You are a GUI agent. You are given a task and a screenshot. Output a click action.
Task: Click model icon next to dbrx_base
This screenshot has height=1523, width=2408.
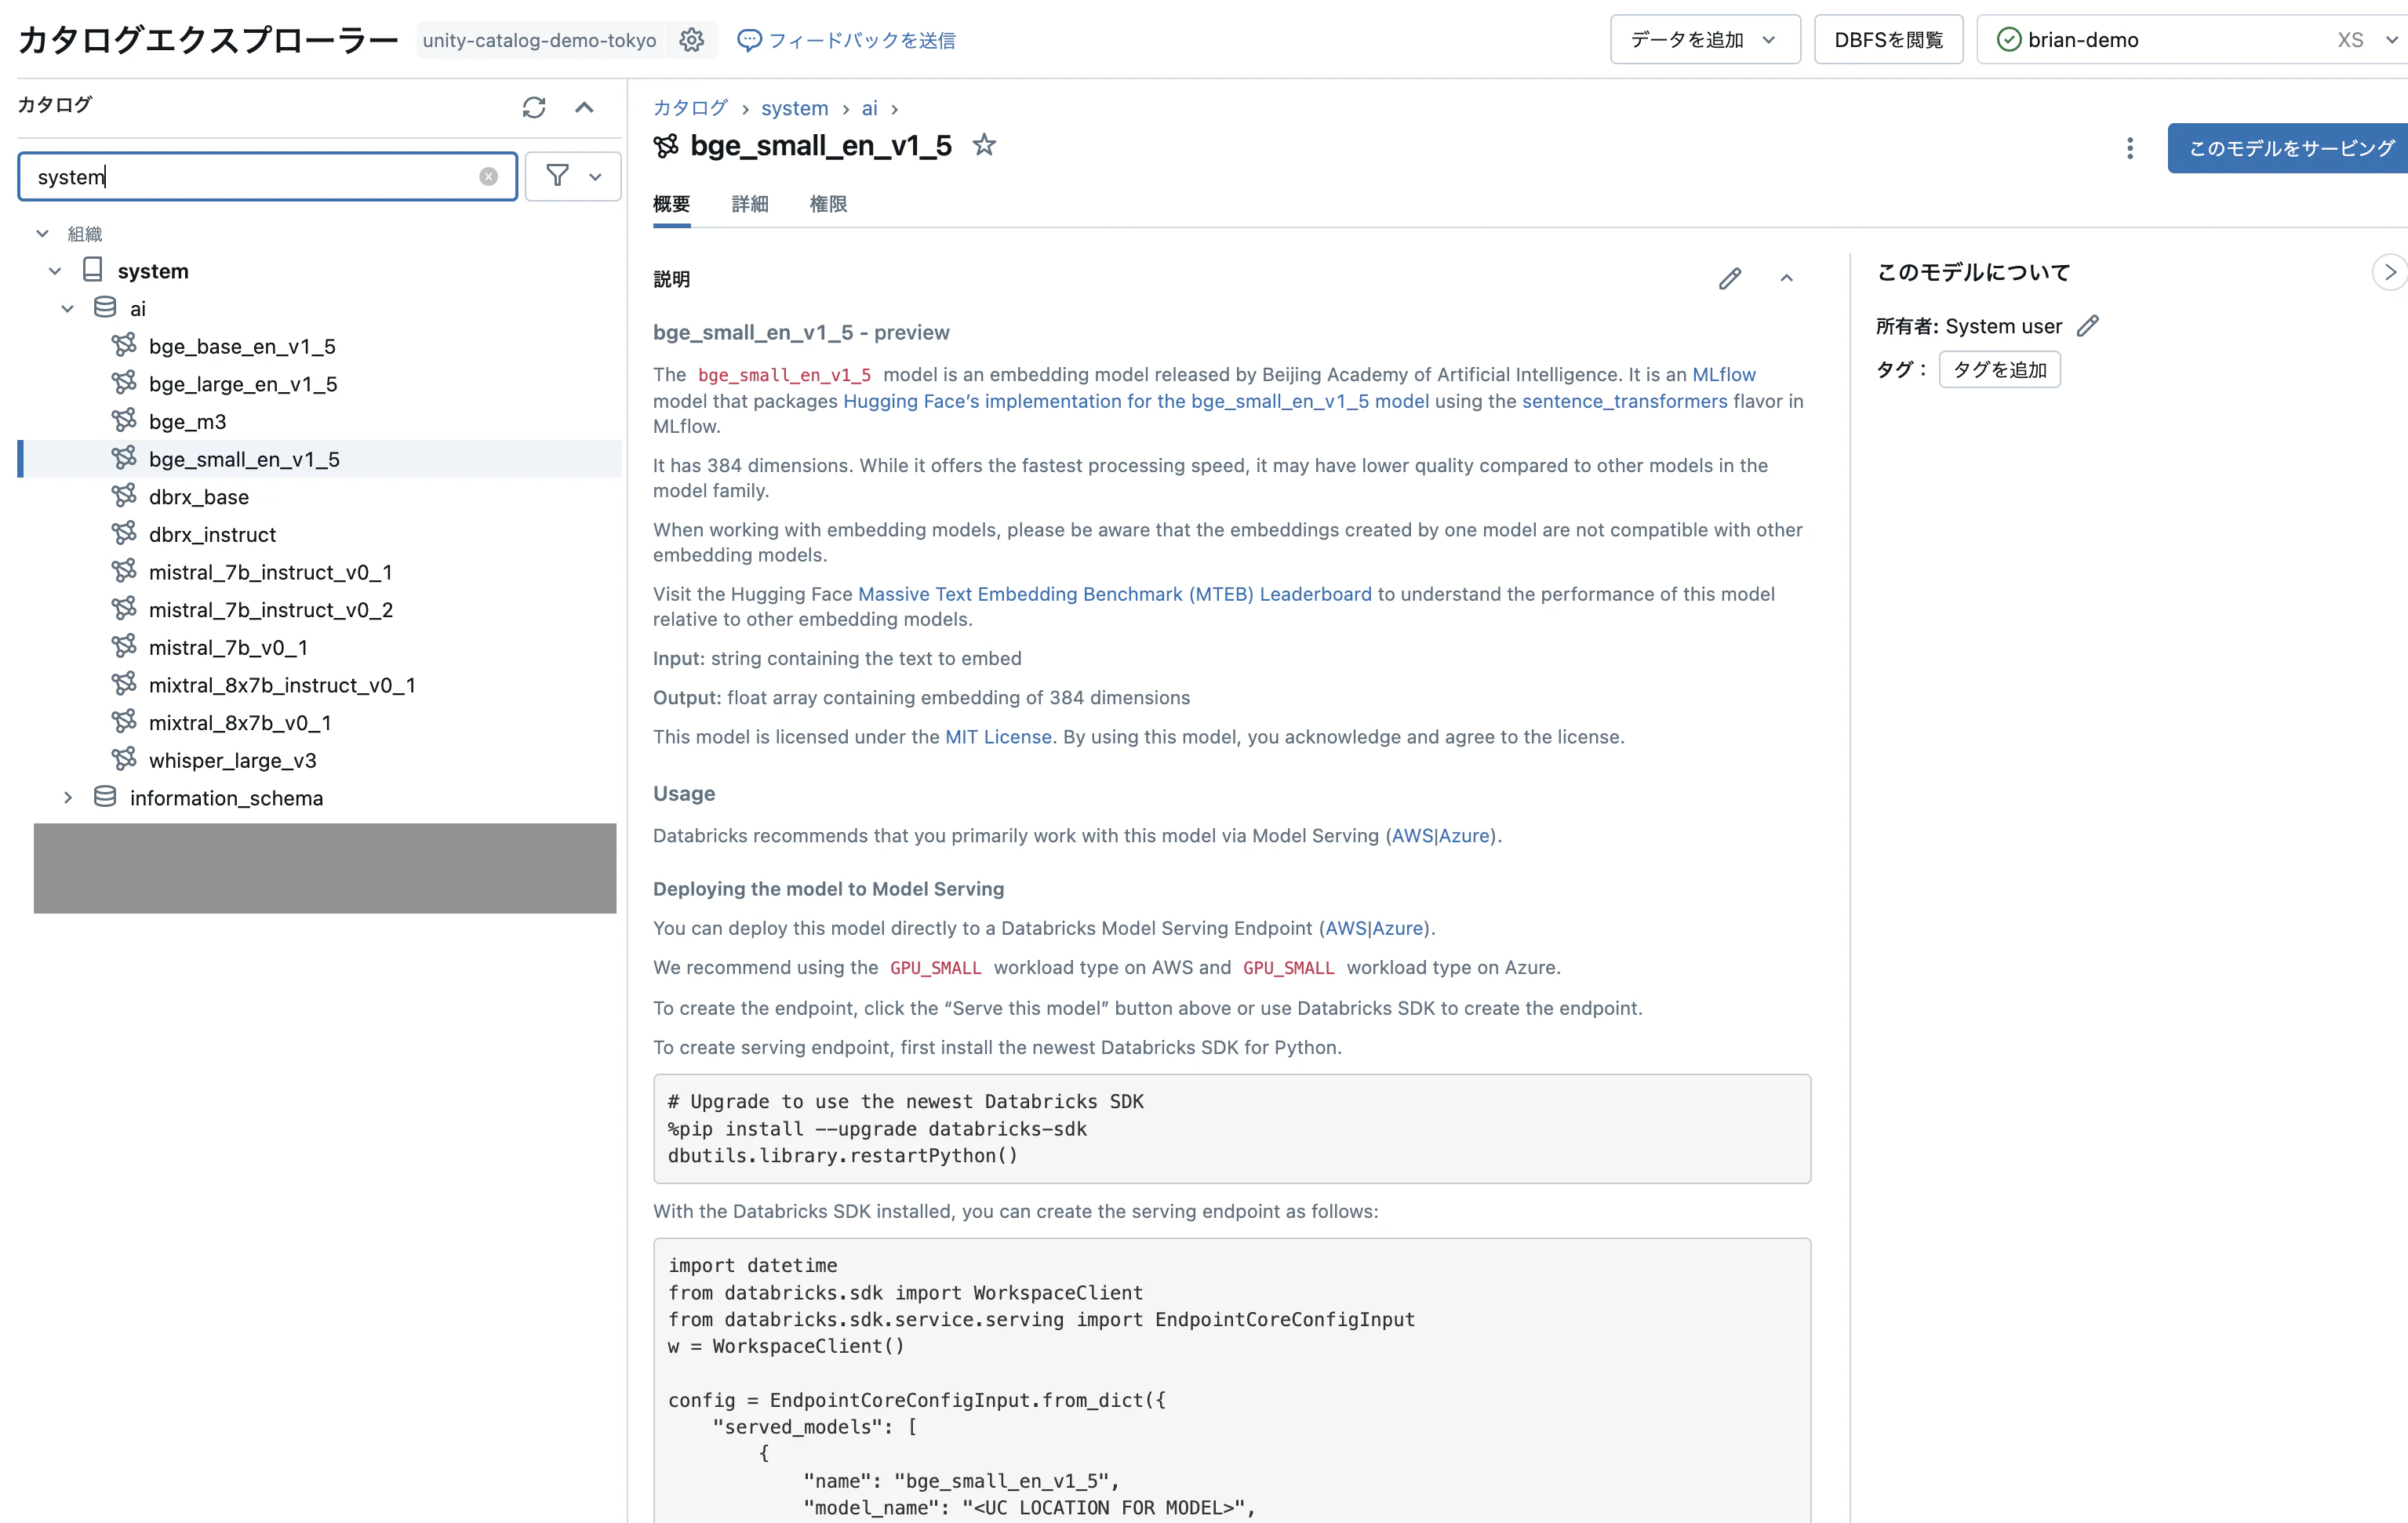click(x=124, y=496)
